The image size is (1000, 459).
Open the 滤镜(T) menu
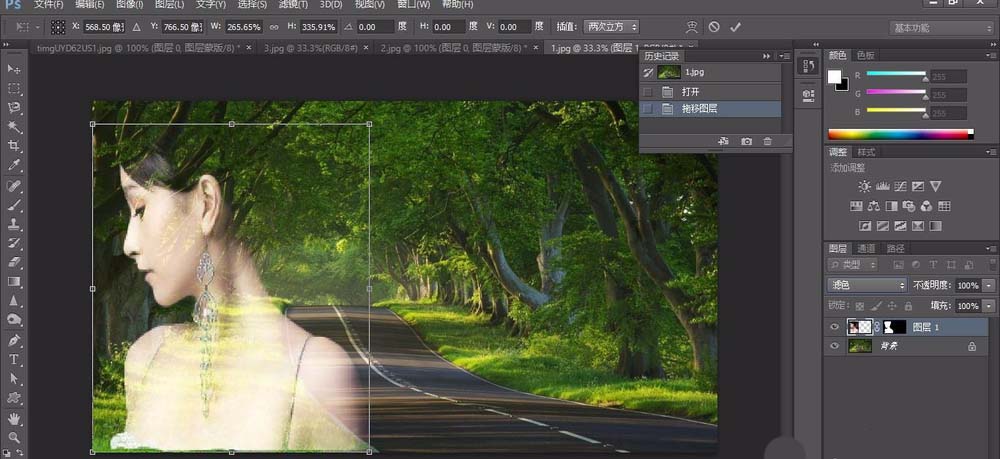pos(294,4)
